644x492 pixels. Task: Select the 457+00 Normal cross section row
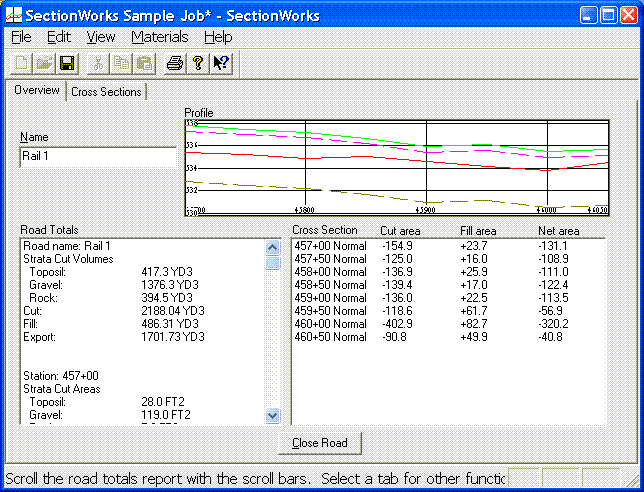click(448, 246)
